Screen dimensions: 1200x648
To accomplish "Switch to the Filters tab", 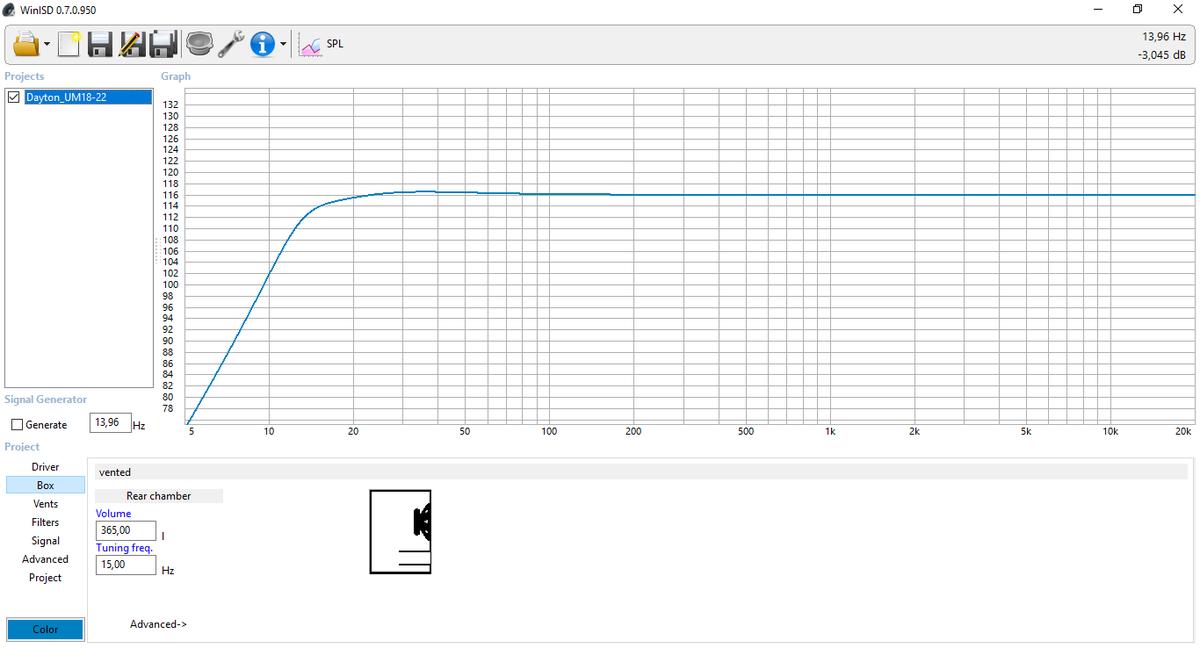I will pos(45,522).
